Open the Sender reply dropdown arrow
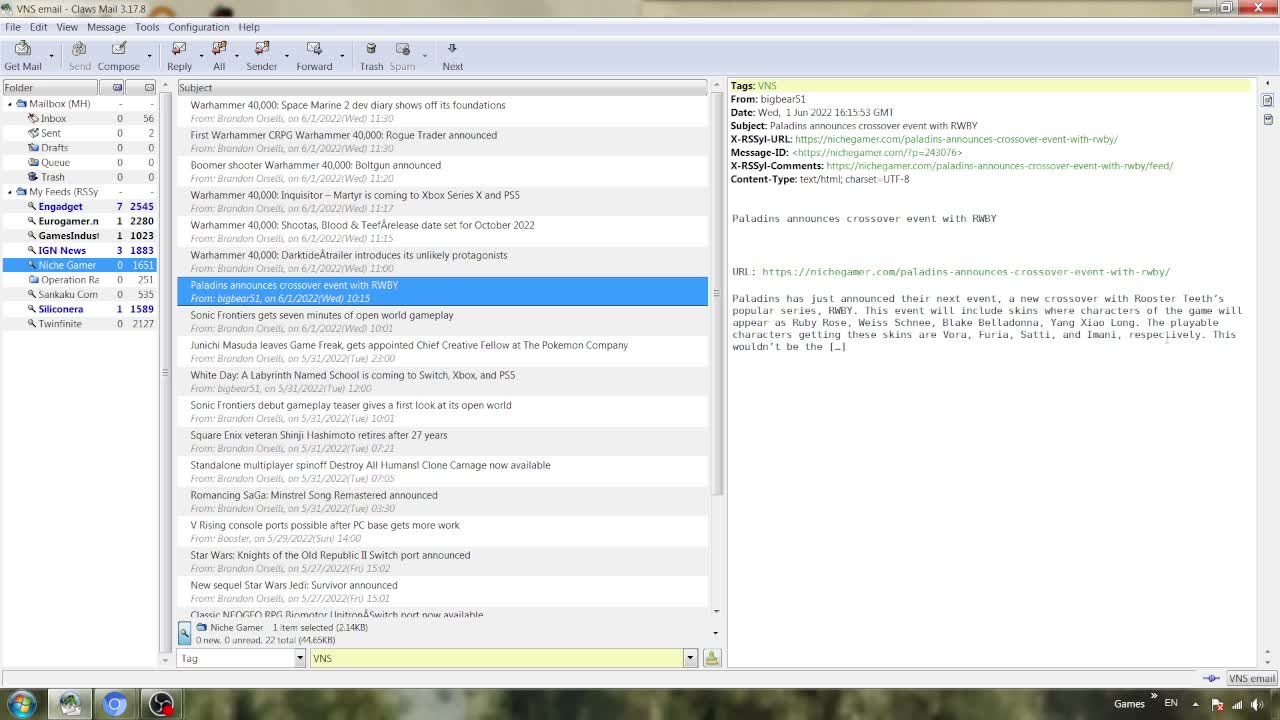Image resolution: width=1280 pixels, height=720 pixels. 287,56
